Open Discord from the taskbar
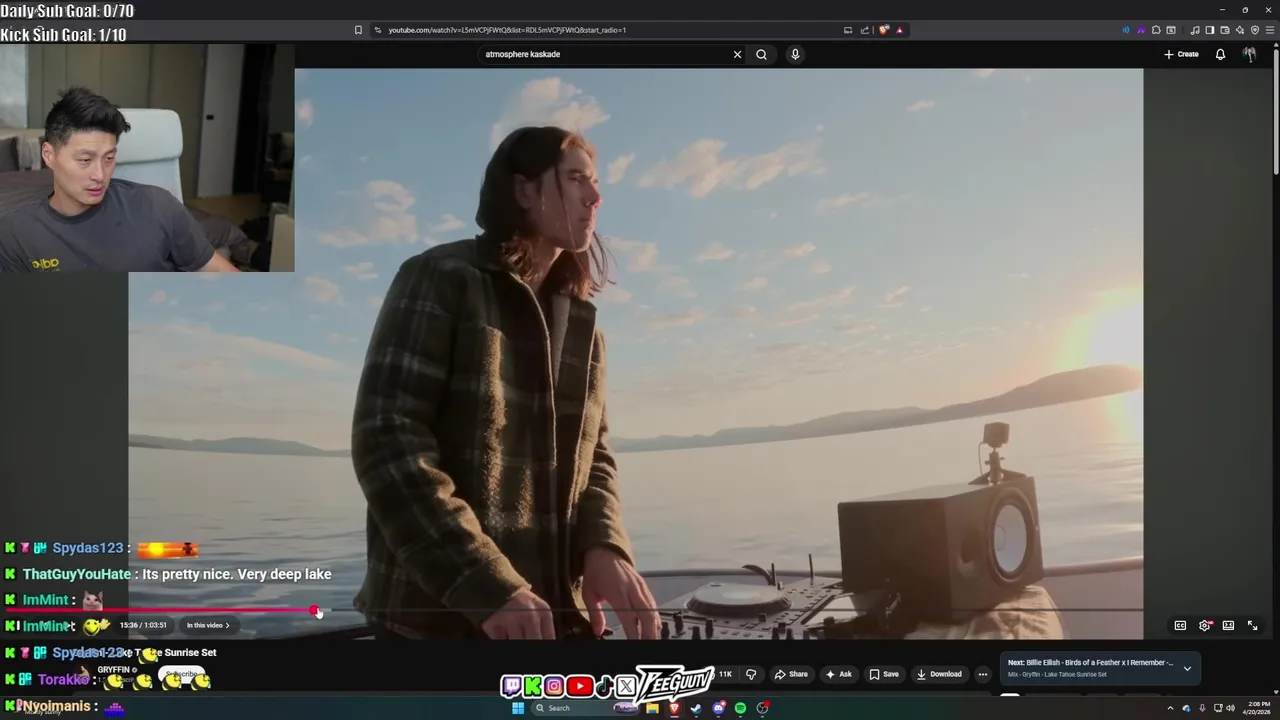 [718, 708]
